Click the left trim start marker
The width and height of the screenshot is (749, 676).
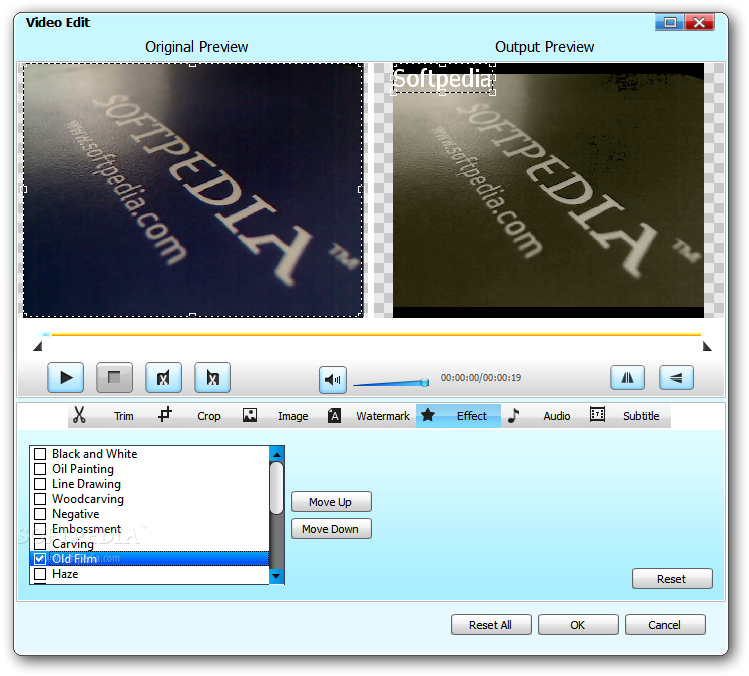point(38,346)
